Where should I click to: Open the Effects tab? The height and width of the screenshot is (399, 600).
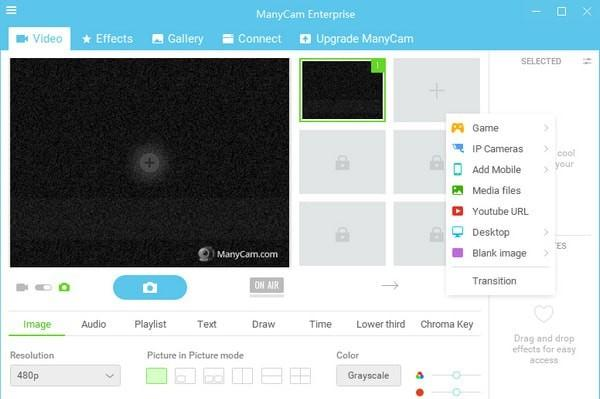(x=108, y=39)
